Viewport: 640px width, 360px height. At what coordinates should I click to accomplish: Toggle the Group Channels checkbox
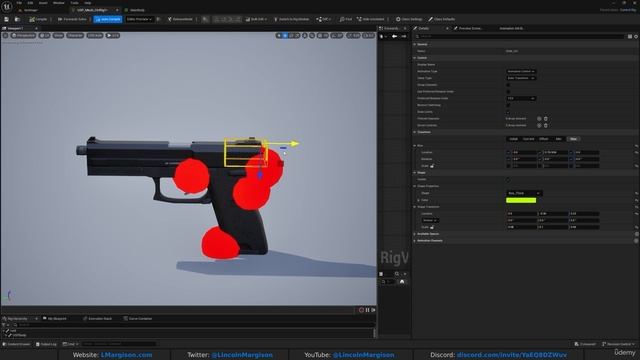point(508,85)
